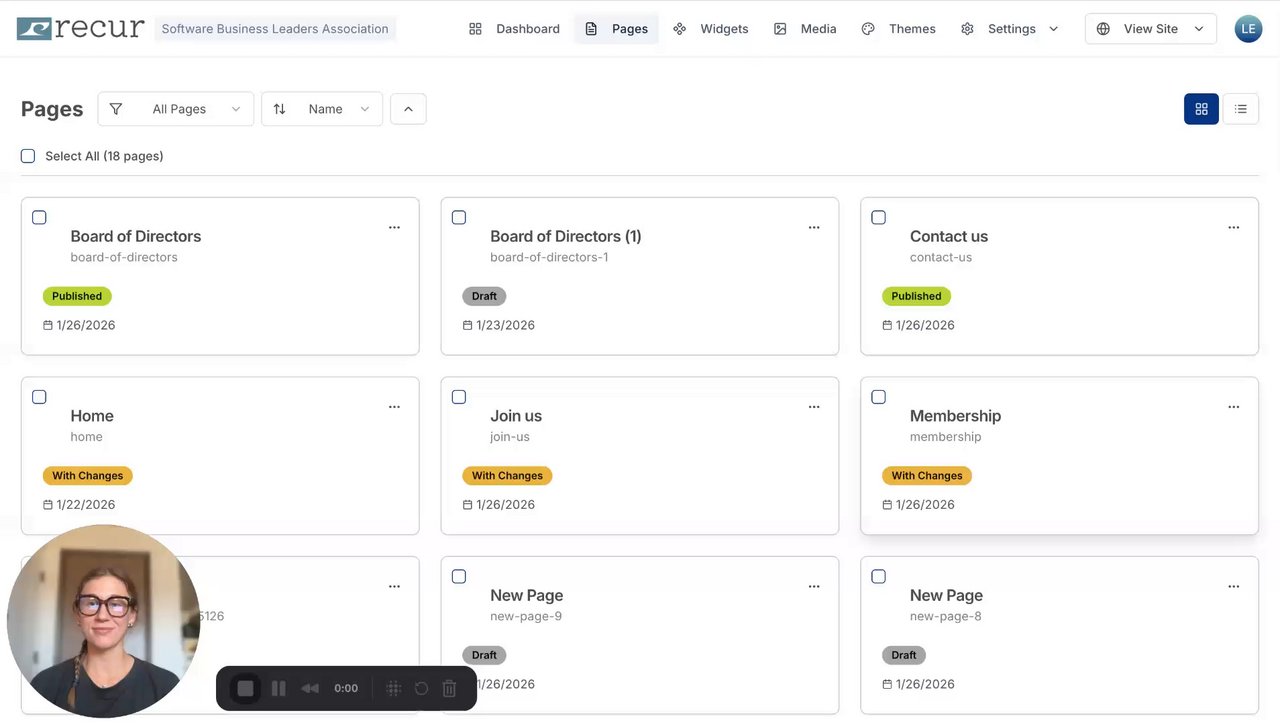Screen dimensions: 1280x725
Task: Tick the Contact us page checkbox
Action: (x=879, y=217)
